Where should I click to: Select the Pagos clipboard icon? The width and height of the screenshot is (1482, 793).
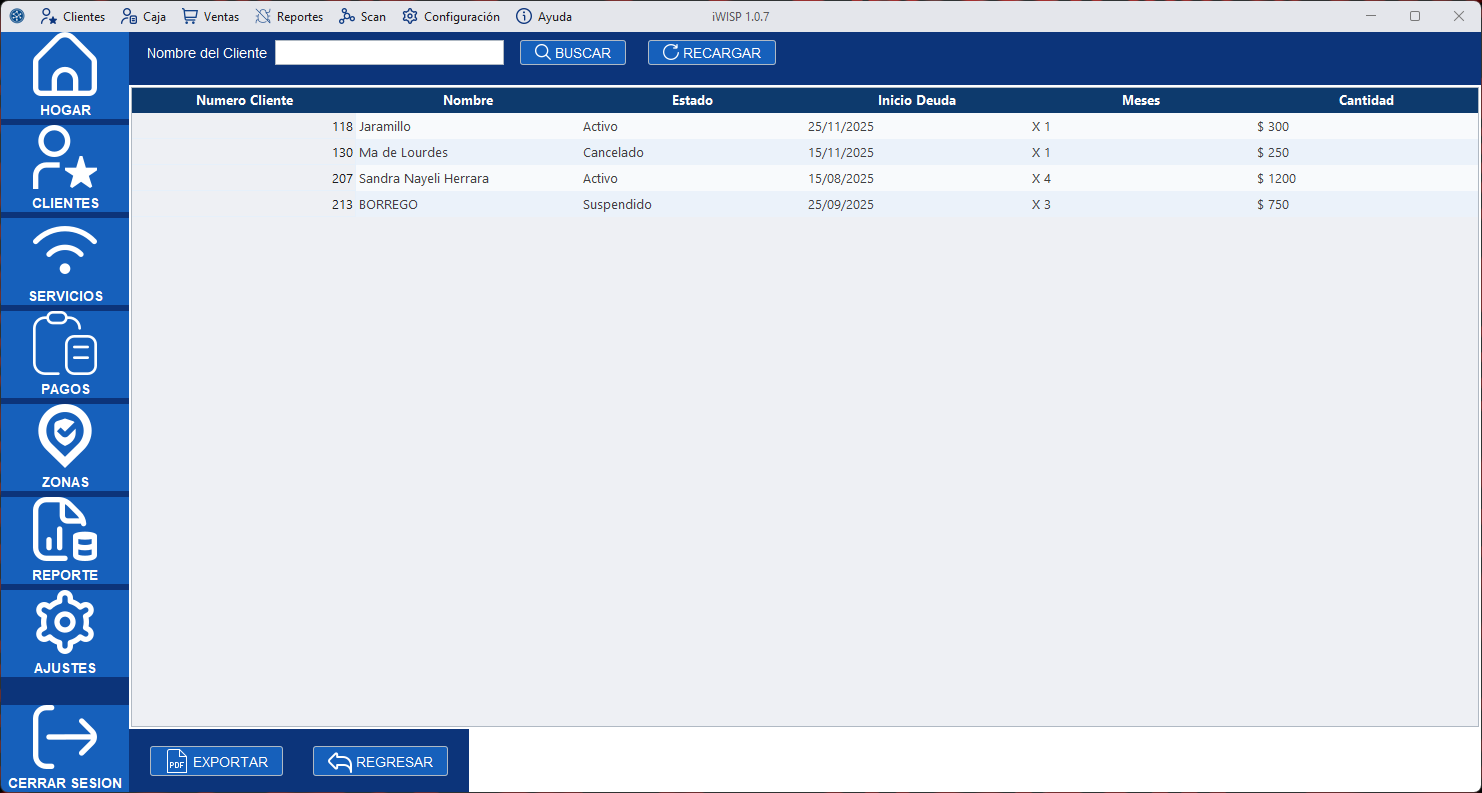pos(65,354)
